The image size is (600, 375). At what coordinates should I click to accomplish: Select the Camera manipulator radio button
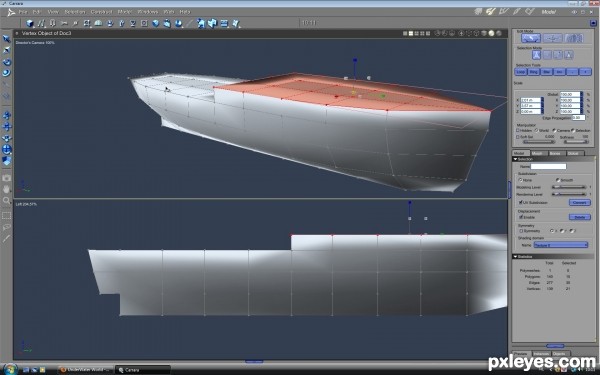pos(554,130)
